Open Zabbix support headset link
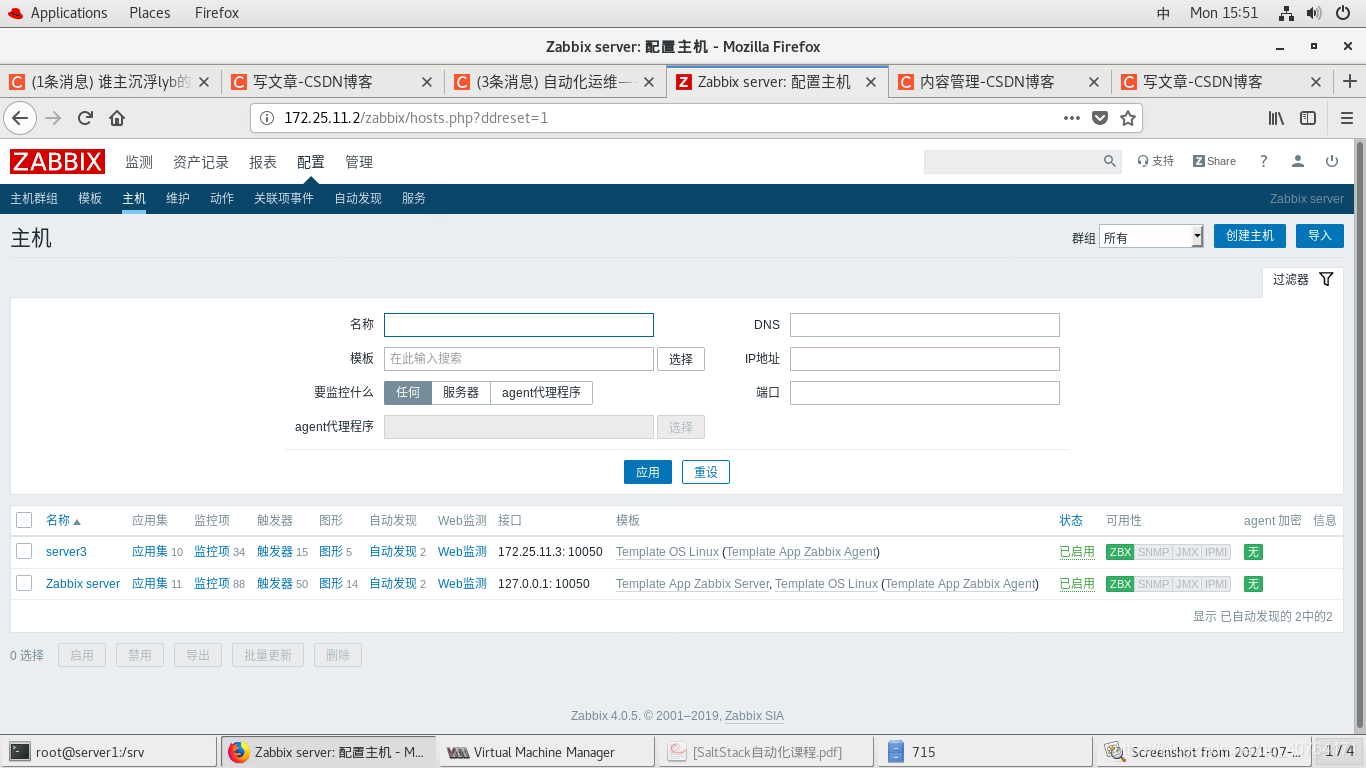 1156,161
